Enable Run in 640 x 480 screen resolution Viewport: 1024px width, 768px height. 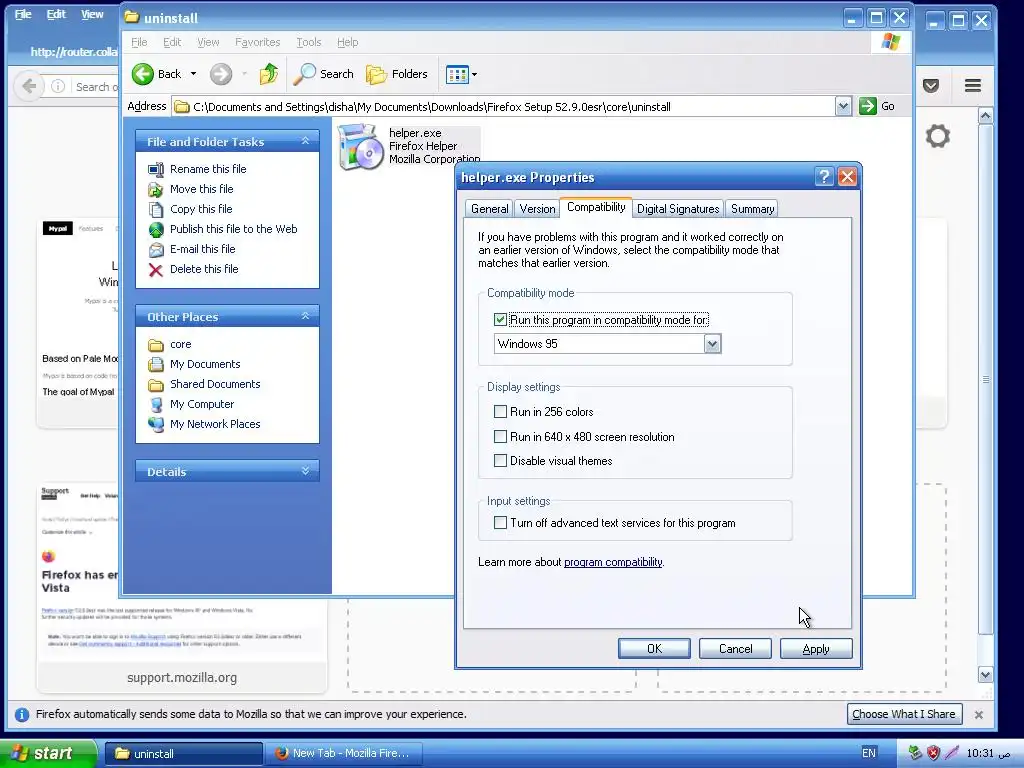[500, 436]
